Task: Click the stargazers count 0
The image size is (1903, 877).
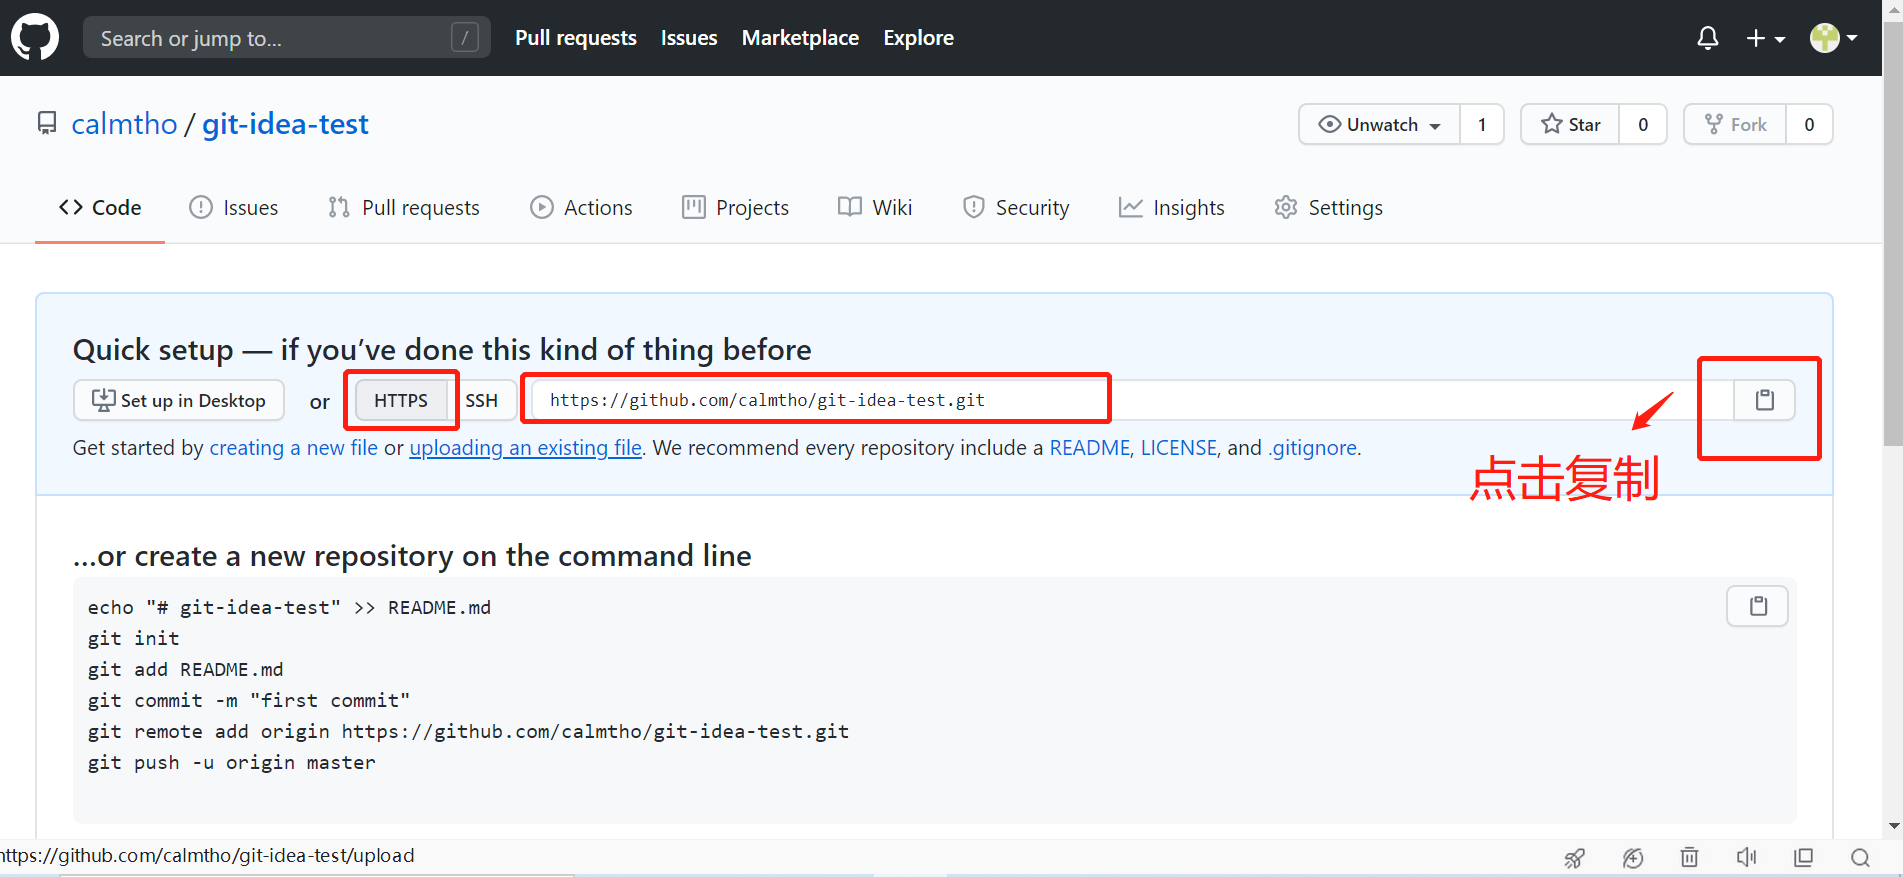Action: click(x=1643, y=124)
